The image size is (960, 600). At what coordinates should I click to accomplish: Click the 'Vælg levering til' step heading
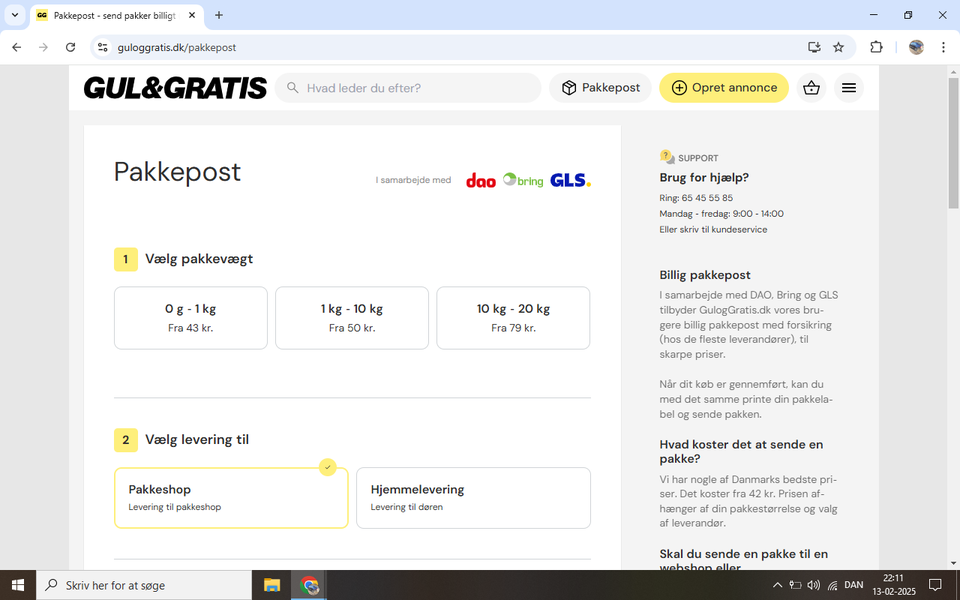pyautogui.click(x=197, y=440)
